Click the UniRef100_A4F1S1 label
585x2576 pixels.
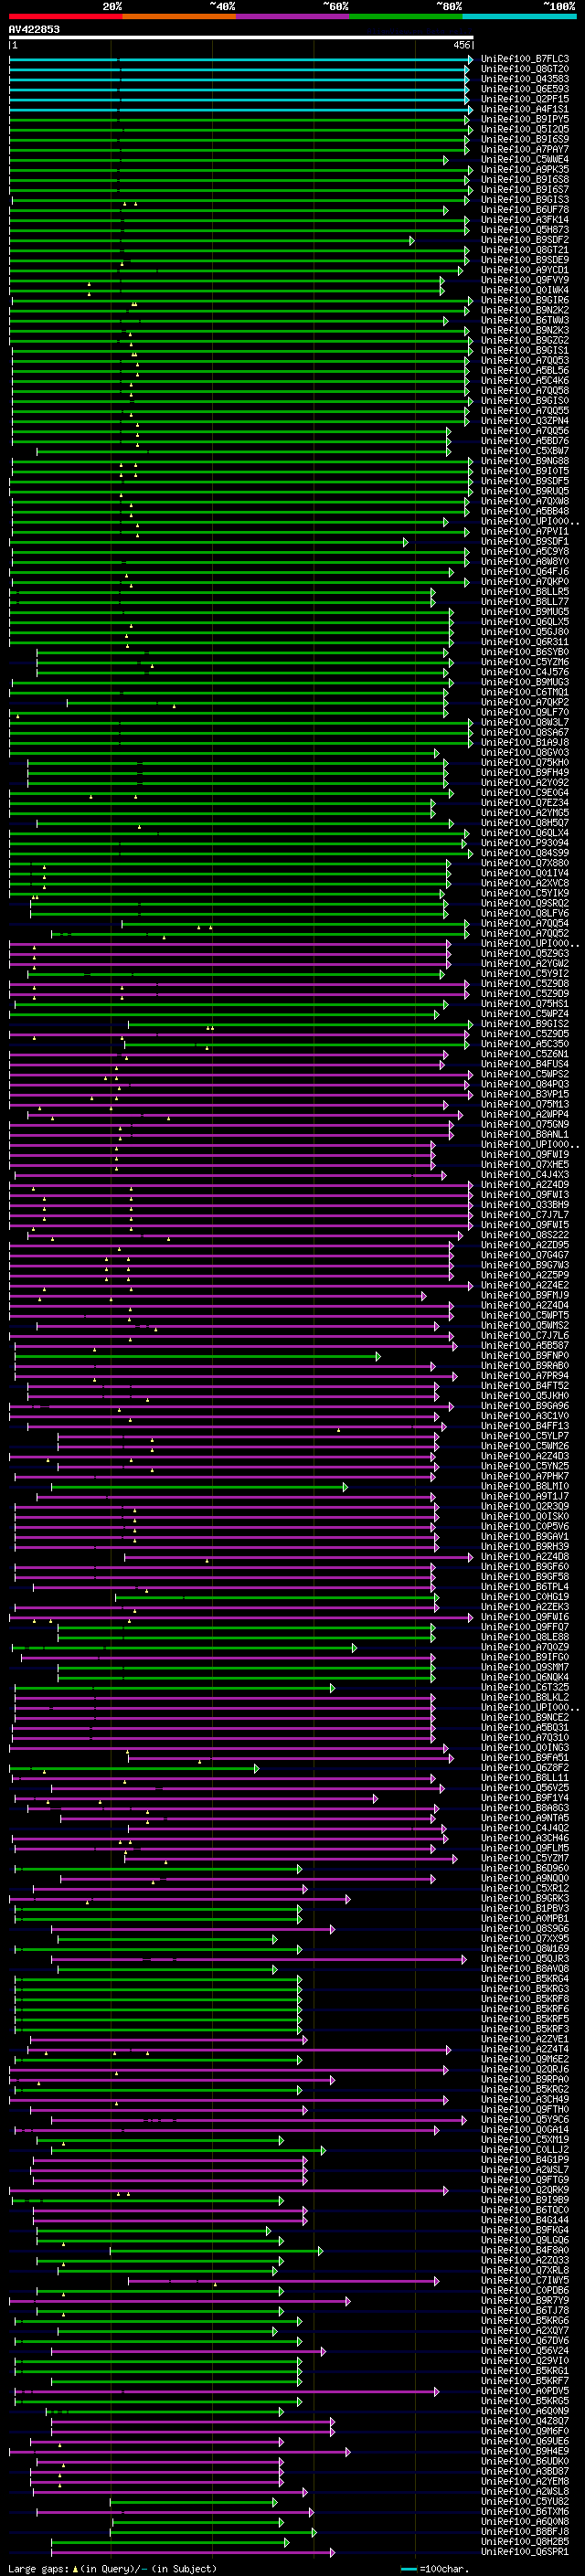[525, 109]
